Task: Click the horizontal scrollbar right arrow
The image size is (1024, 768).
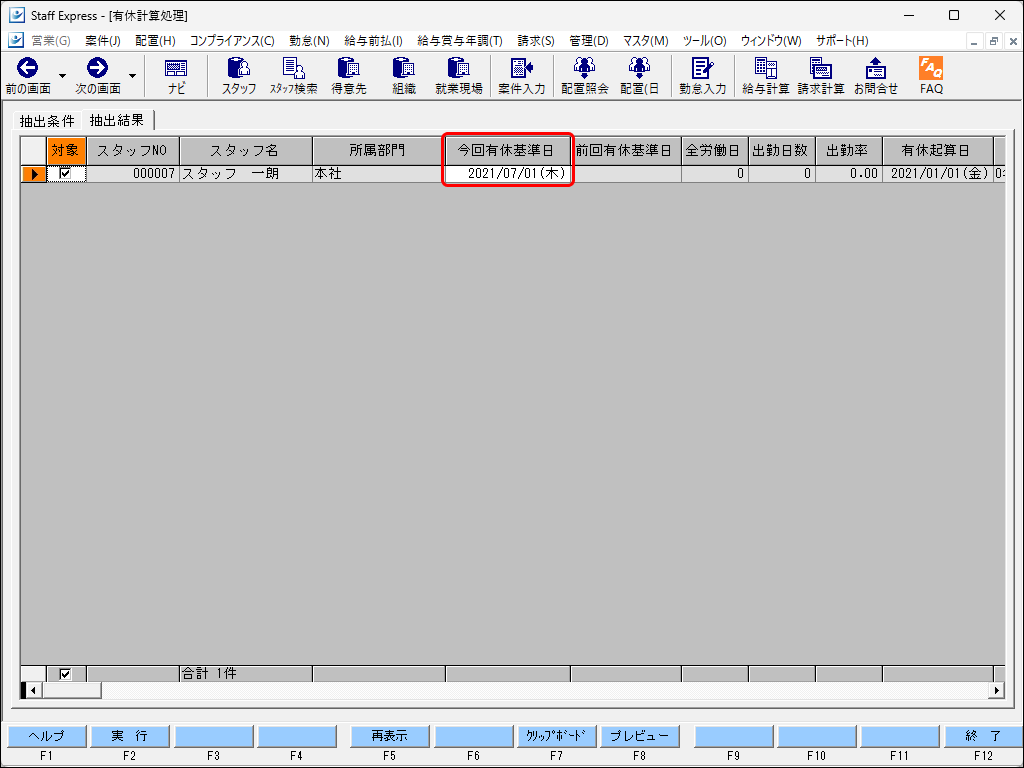Action: pyautogui.click(x=997, y=690)
